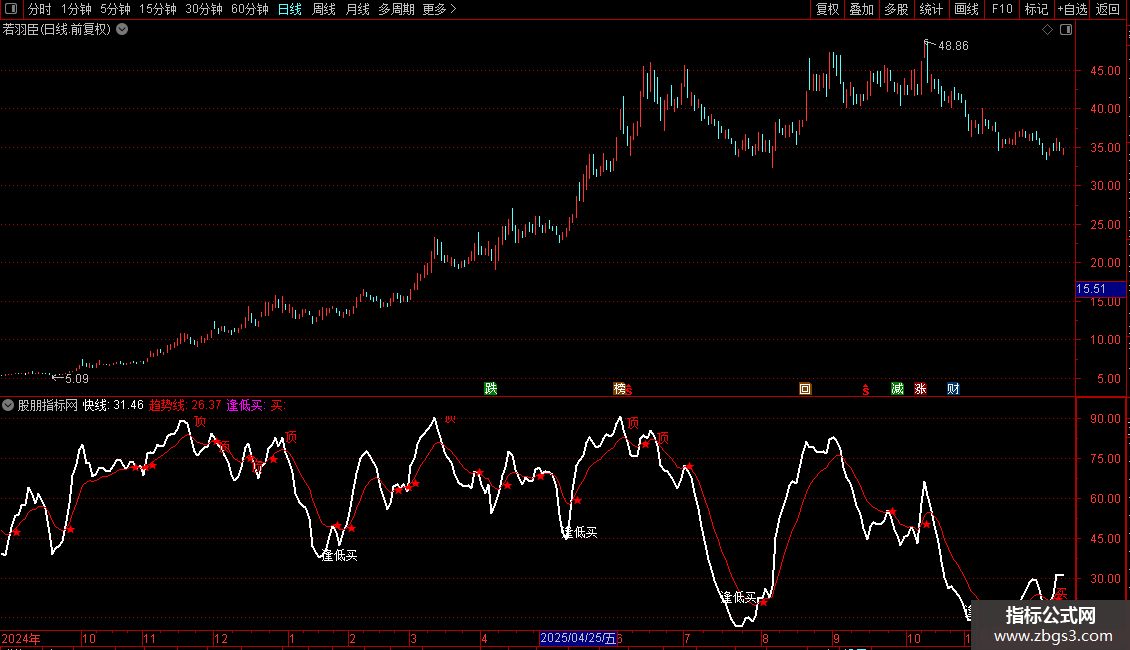Click the 逢低买 signal near April
The width and height of the screenshot is (1130, 650).
click(580, 533)
